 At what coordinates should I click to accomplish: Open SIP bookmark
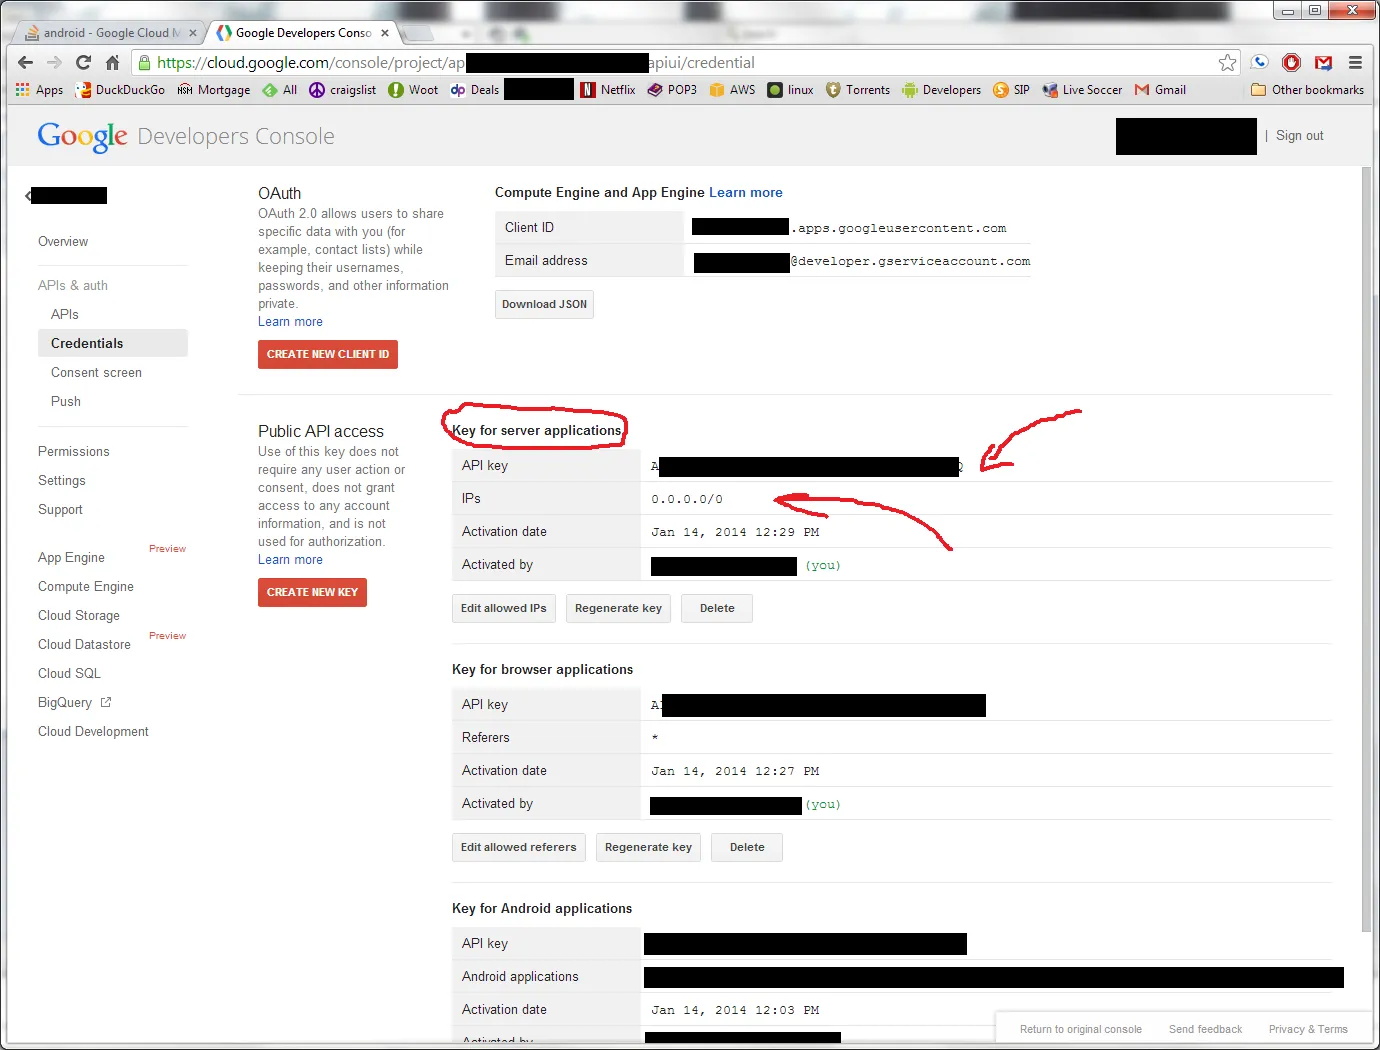[1011, 90]
